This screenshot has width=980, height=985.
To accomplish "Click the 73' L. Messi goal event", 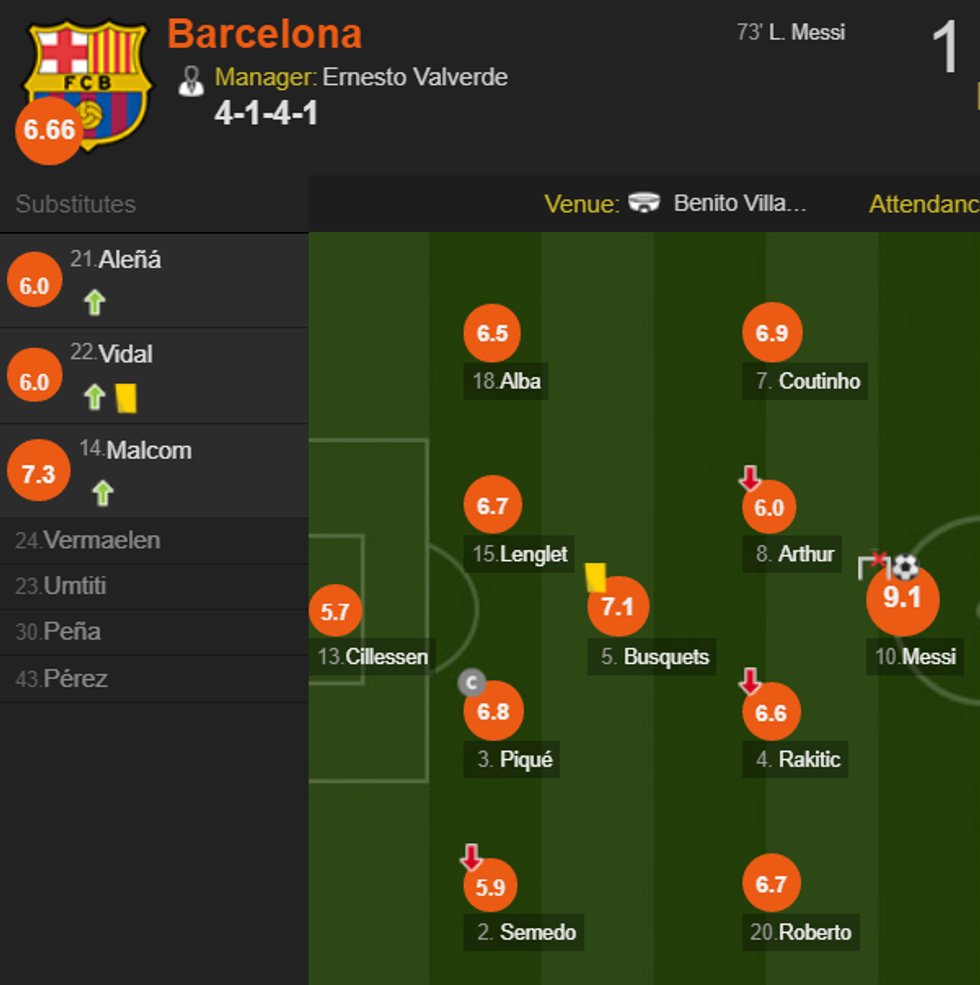I will point(791,33).
